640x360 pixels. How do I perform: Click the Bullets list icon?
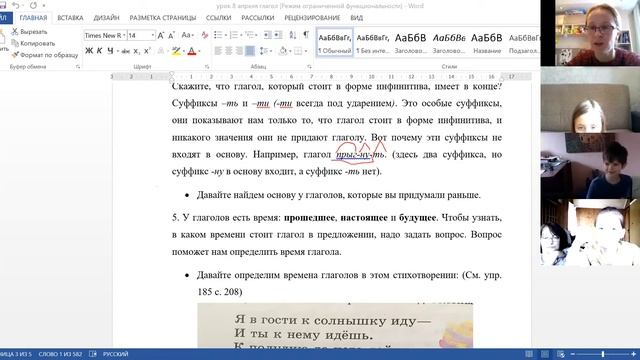218,35
